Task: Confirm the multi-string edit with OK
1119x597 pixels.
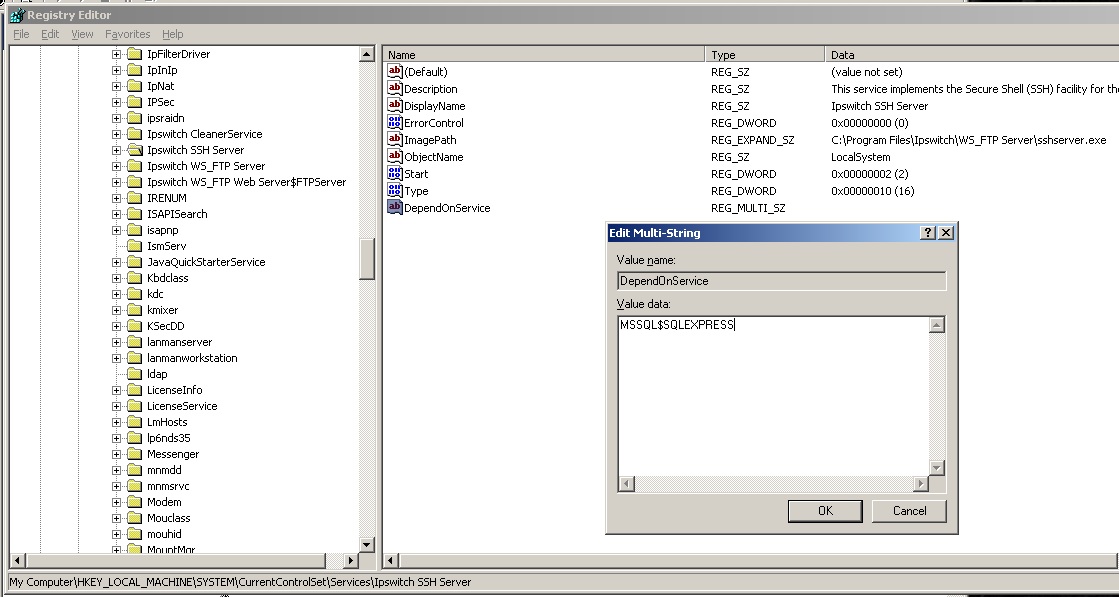Action: tap(825, 511)
